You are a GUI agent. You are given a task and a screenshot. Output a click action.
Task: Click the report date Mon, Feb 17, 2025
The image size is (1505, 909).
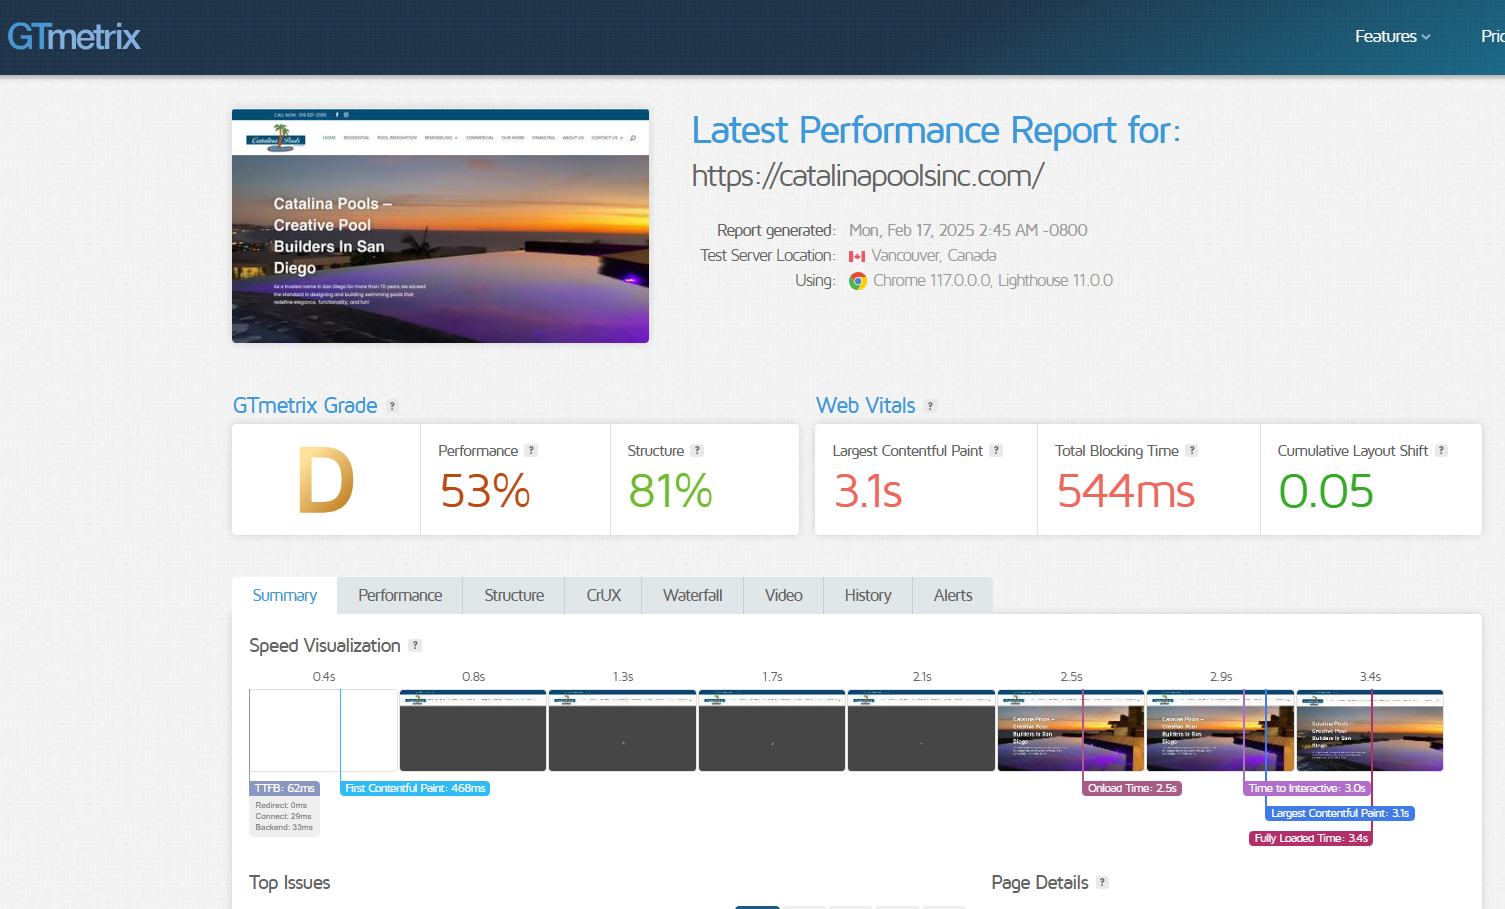[968, 231]
